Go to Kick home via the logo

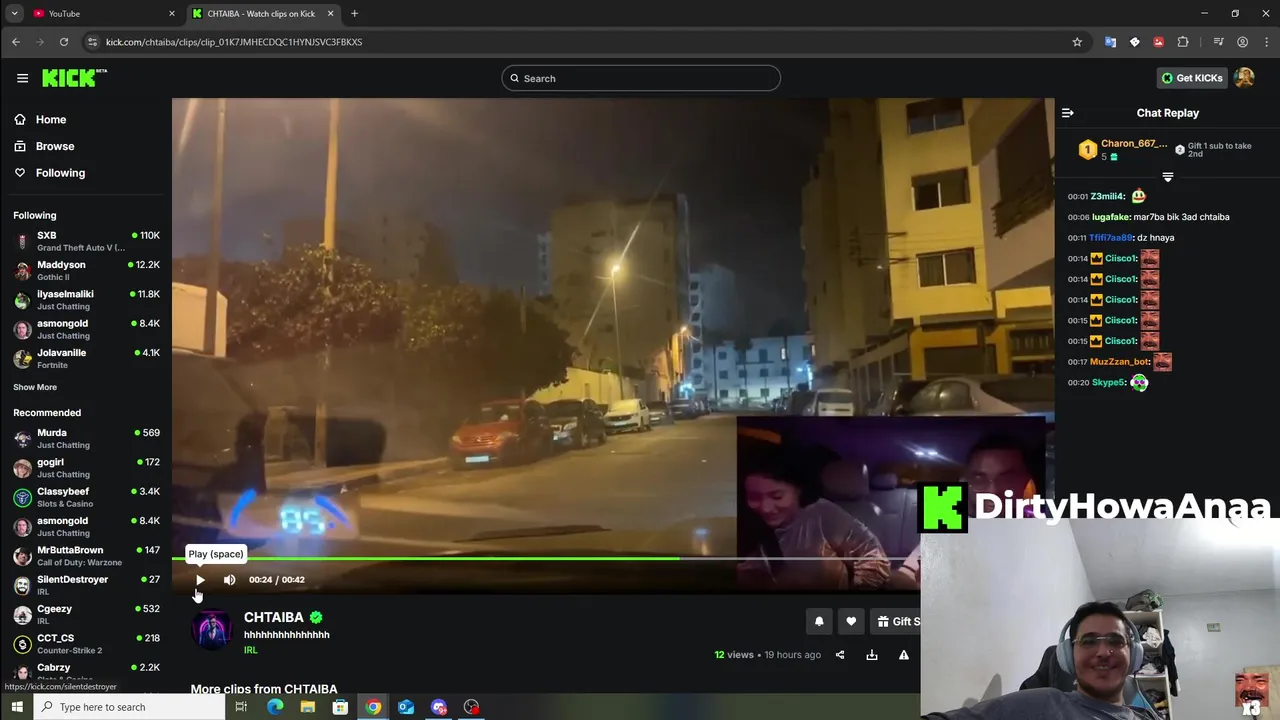74,78
